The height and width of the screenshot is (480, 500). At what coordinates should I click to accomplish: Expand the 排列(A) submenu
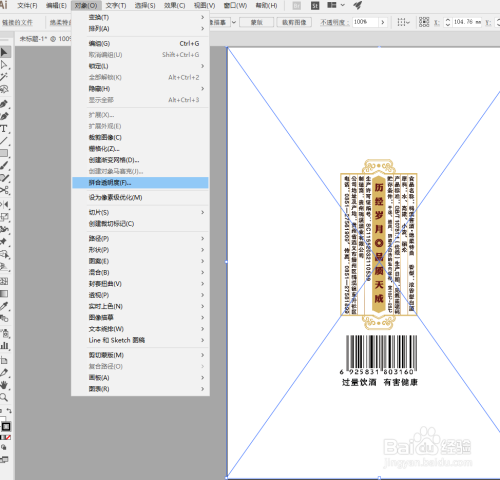coord(140,29)
